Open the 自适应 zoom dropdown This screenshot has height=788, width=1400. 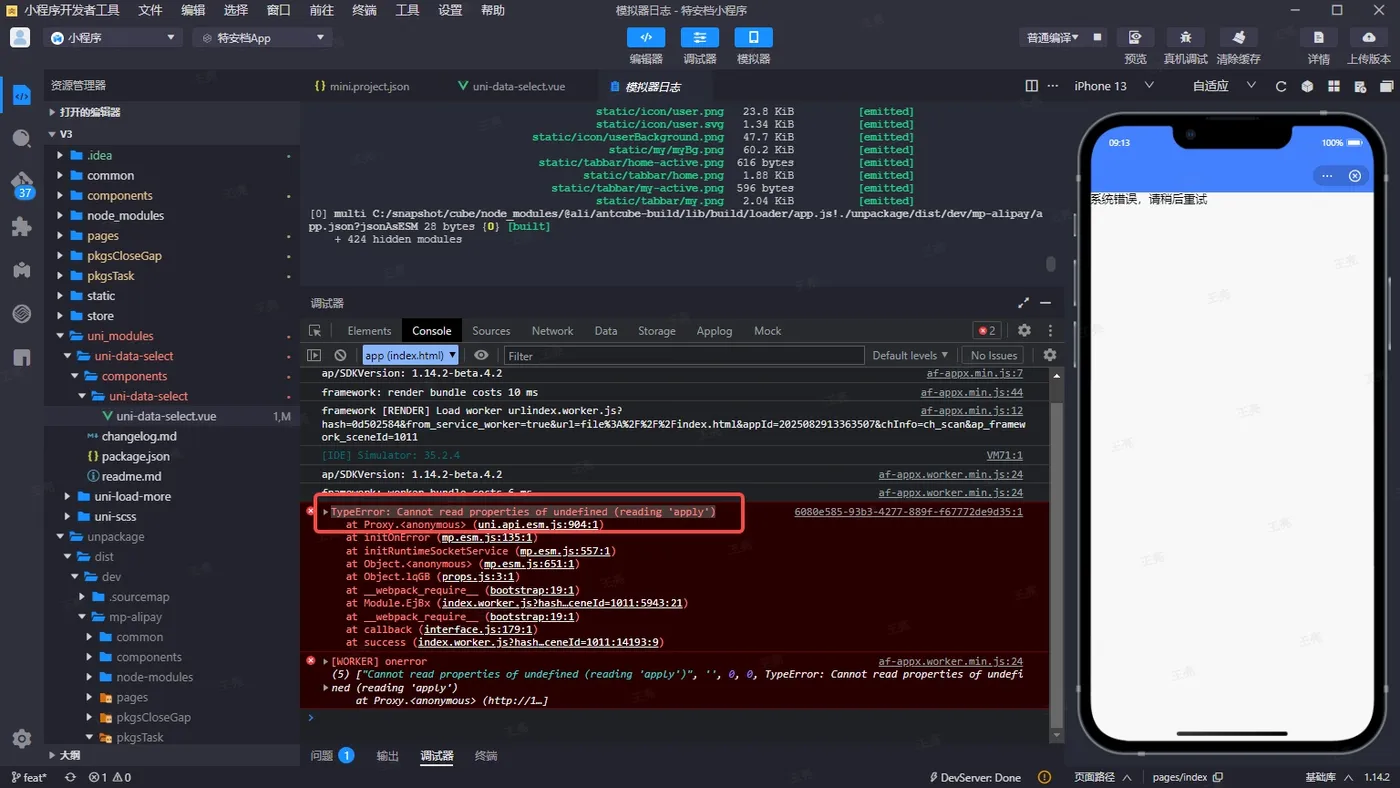pos(1223,86)
